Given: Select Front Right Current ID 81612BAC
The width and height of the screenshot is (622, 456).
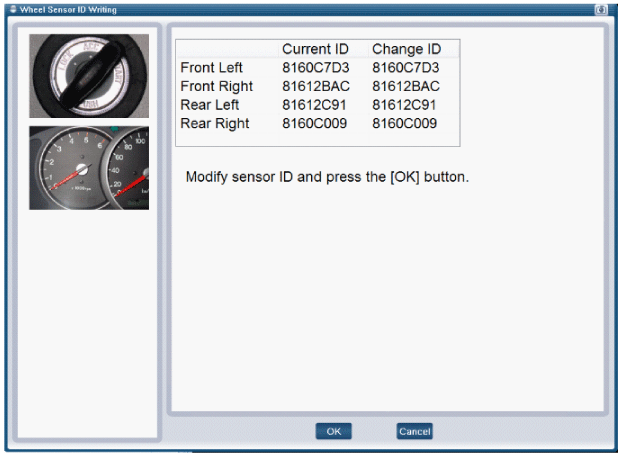Looking at the screenshot, I should 316,86.
